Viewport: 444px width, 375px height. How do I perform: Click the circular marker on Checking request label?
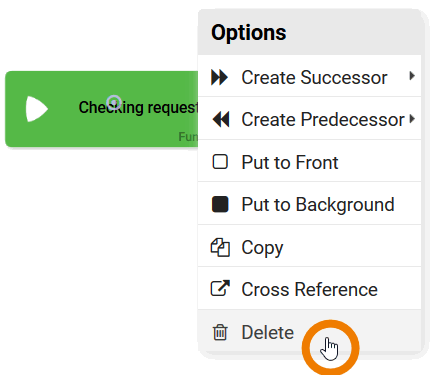(114, 102)
